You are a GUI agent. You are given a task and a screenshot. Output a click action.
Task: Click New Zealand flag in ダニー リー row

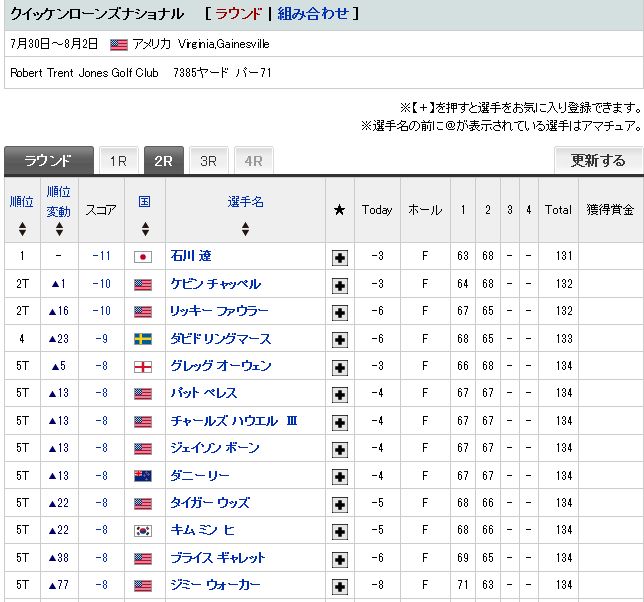tap(143, 476)
